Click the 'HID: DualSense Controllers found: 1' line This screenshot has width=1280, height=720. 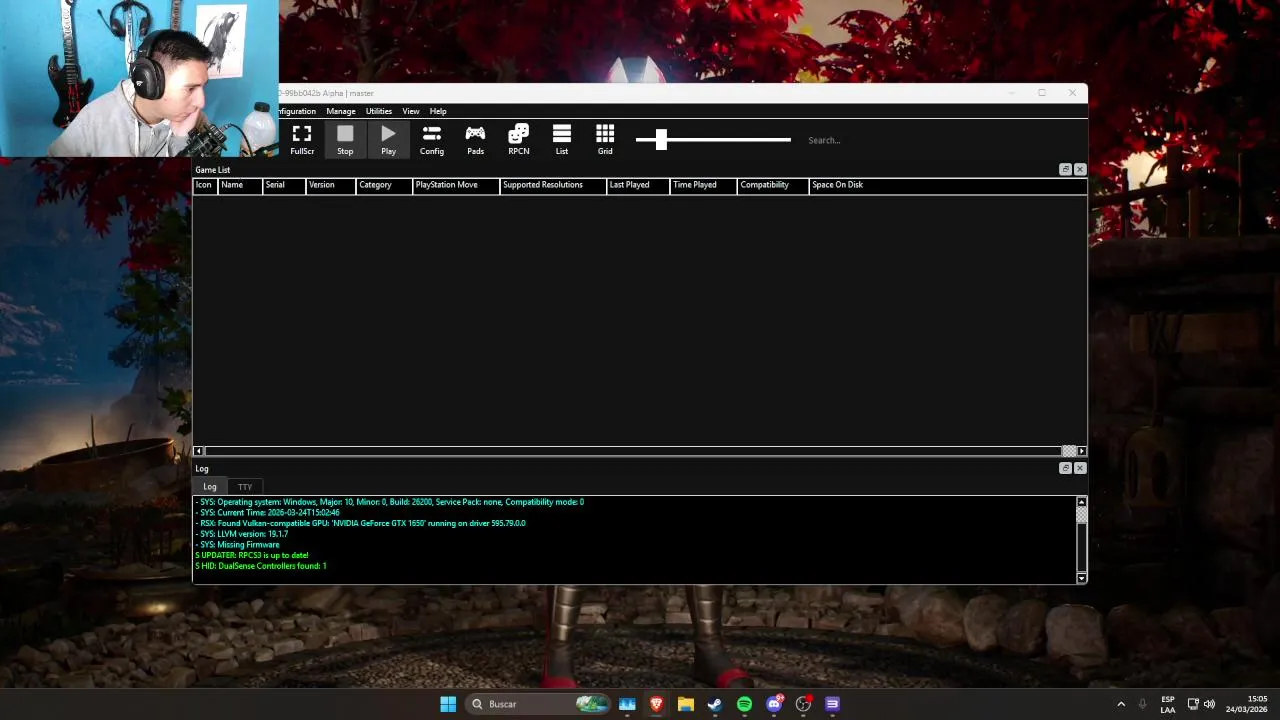[x=261, y=566]
